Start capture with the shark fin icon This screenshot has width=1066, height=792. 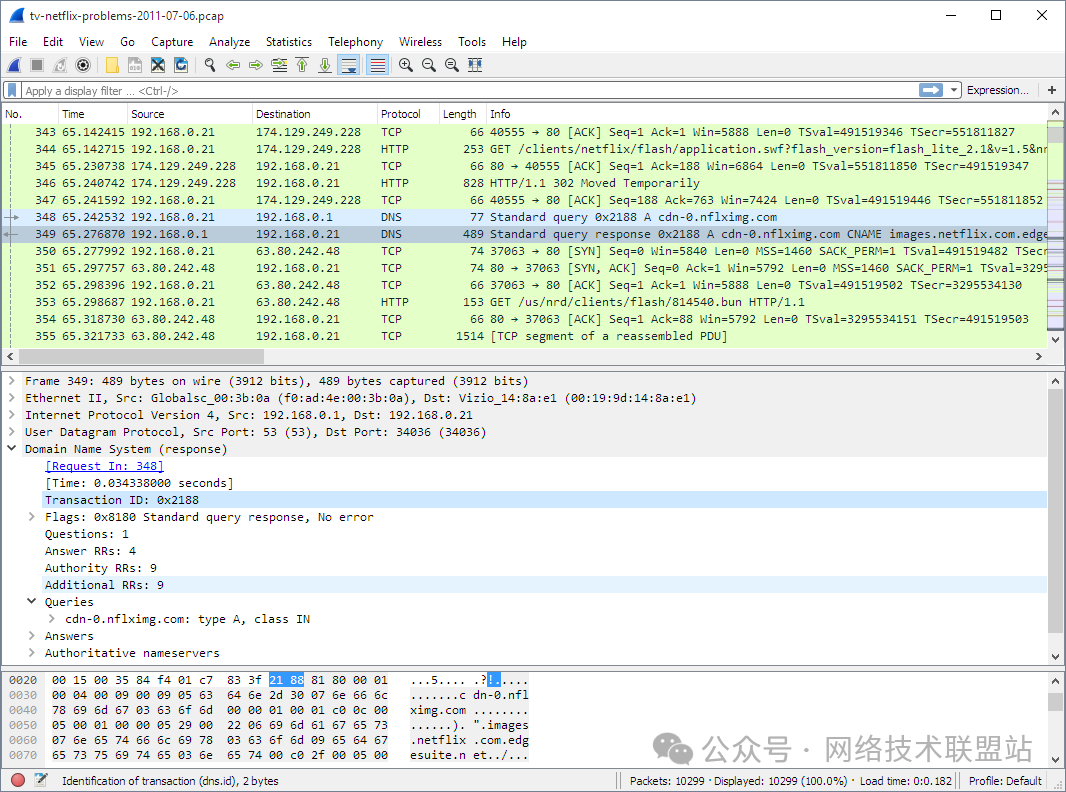(14, 65)
